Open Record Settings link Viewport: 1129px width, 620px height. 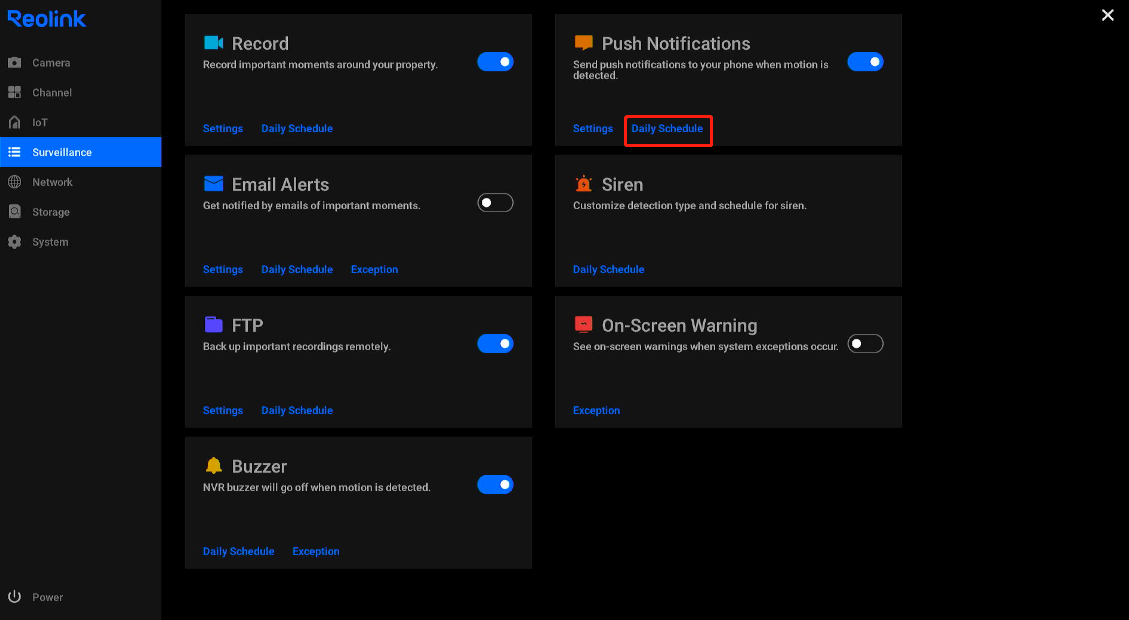222,128
